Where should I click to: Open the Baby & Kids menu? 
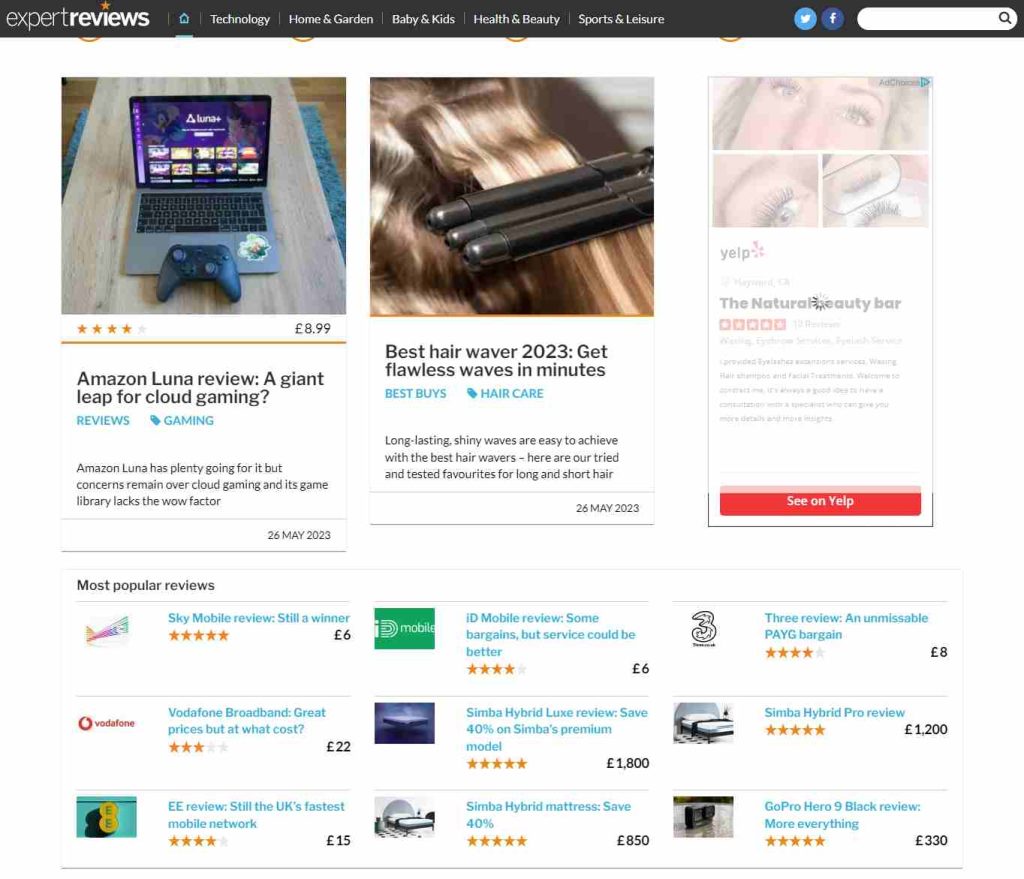click(x=423, y=19)
